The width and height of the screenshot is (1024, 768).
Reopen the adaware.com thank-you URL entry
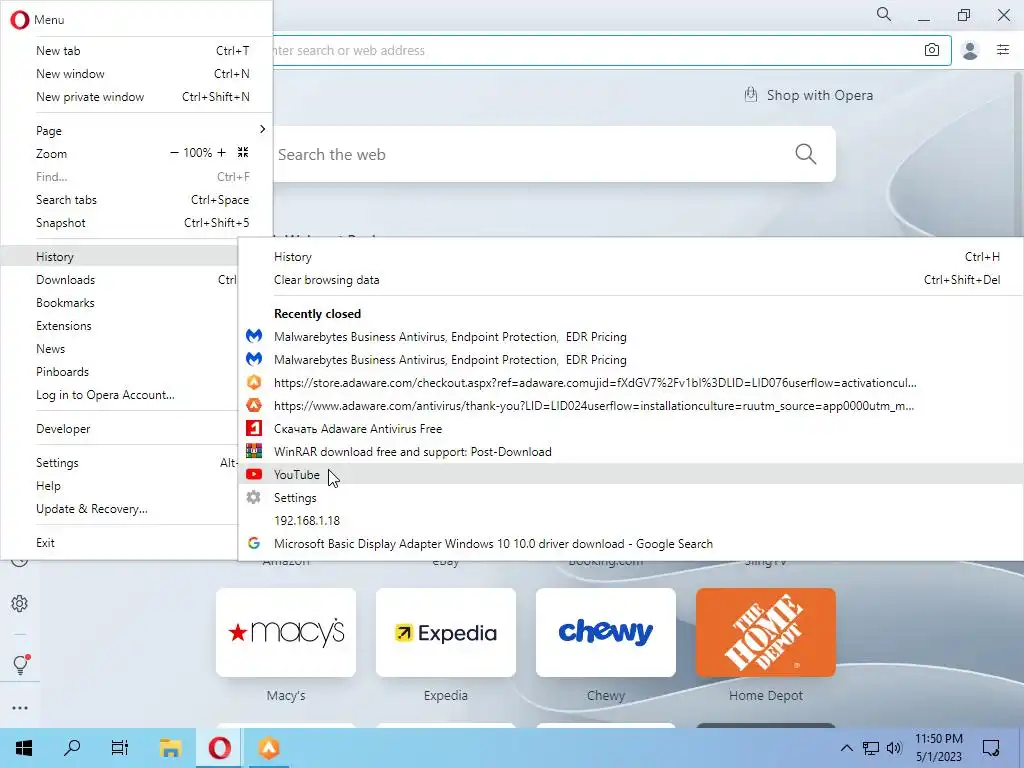click(631, 406)
